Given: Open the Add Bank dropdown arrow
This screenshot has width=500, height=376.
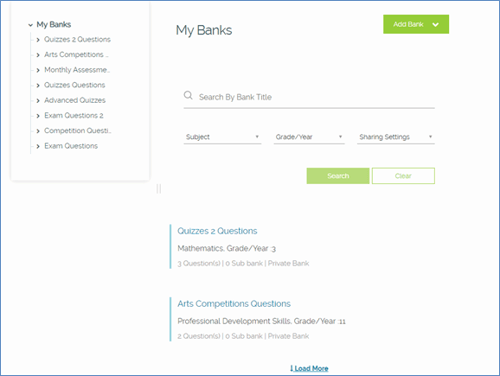Looking at the screenshot, I should click(435, 24).
